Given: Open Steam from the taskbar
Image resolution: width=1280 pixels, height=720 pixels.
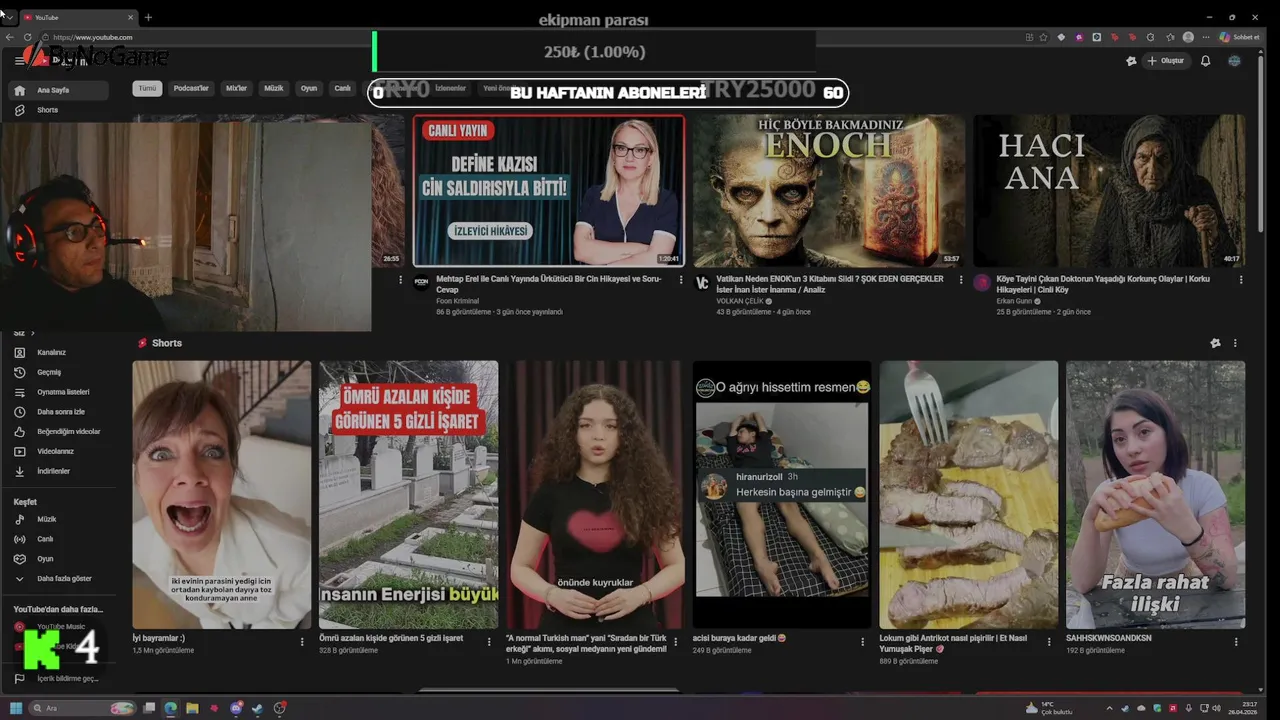Looking at the screenshot, I should point(258,708).
